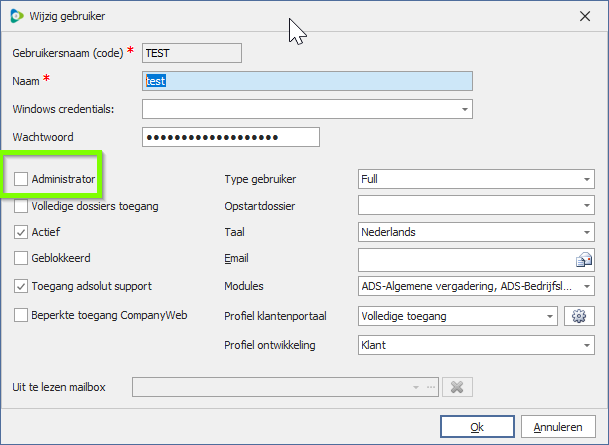This screenshot has width=609, height=445.
Task: Close the Wijzig gebruiker dialog
Action: pos(584,16)
